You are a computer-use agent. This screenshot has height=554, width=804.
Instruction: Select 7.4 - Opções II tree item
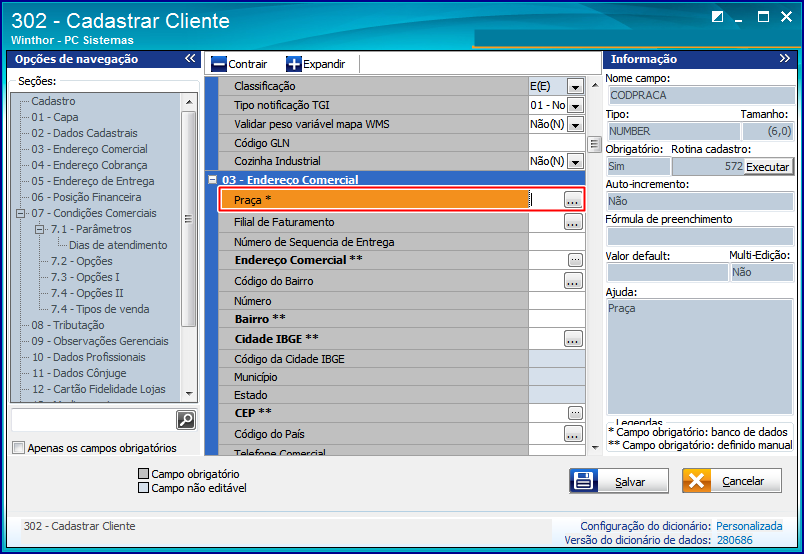(x=87, y=293)
